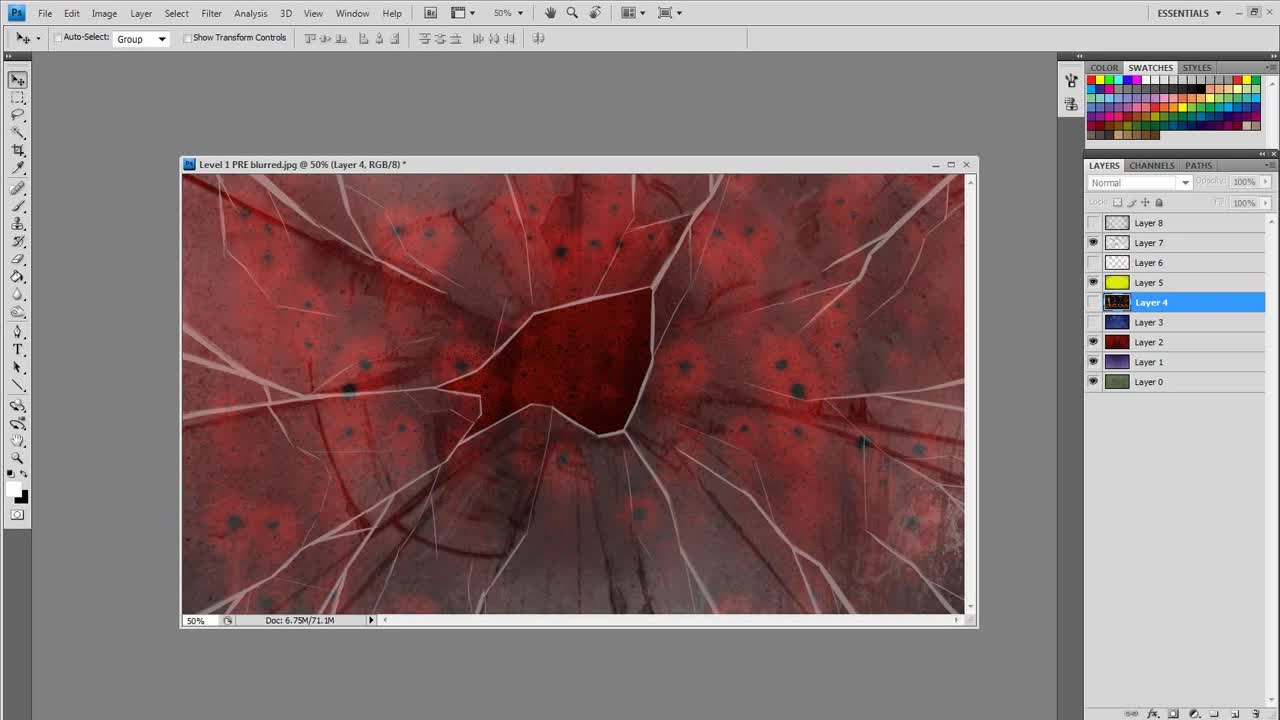Select the Eyedropper tool

point(18,167)
